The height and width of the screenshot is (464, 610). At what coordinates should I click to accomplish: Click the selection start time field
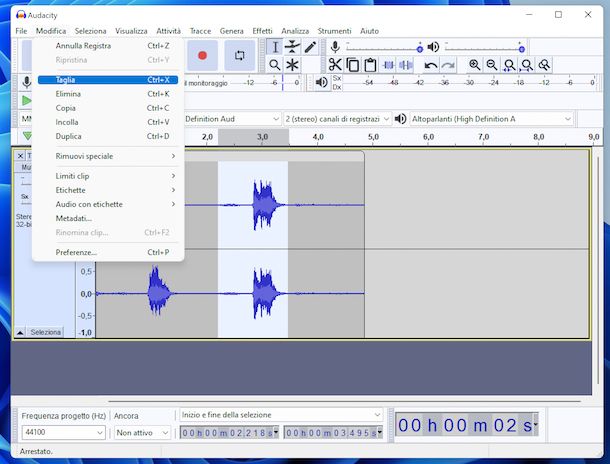point(230,432)
